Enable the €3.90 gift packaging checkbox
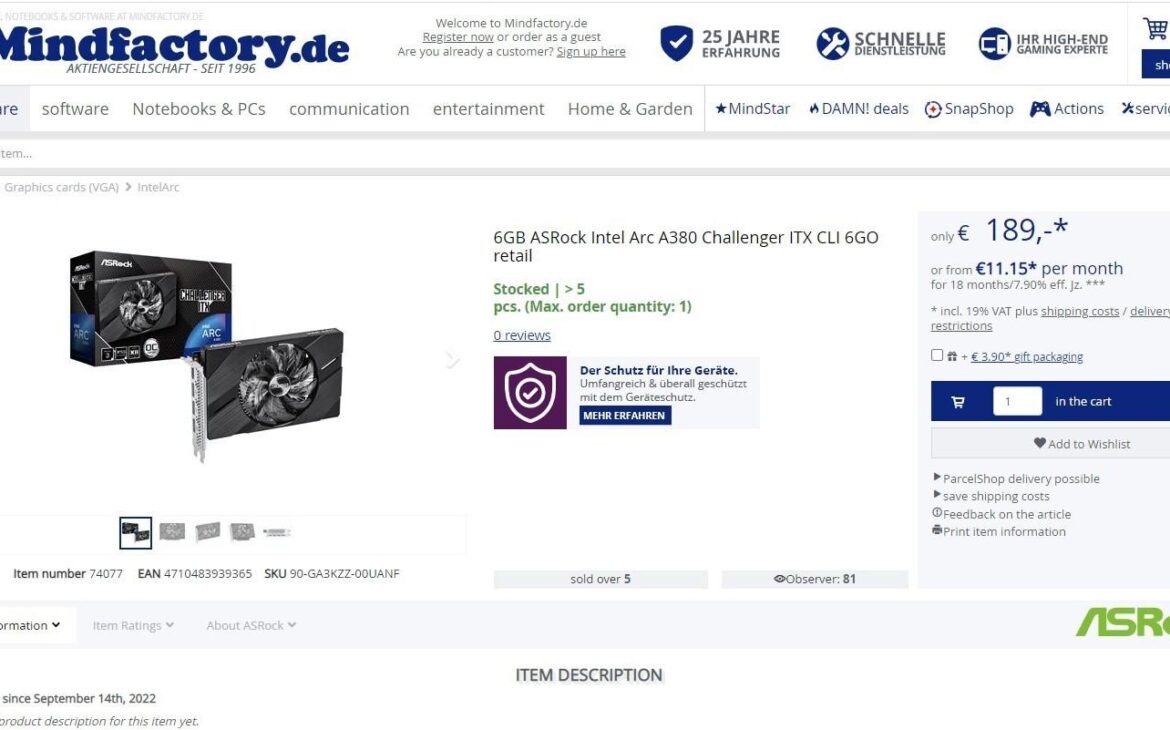Viewport: 1170px width, 730px height. (937, 355)
